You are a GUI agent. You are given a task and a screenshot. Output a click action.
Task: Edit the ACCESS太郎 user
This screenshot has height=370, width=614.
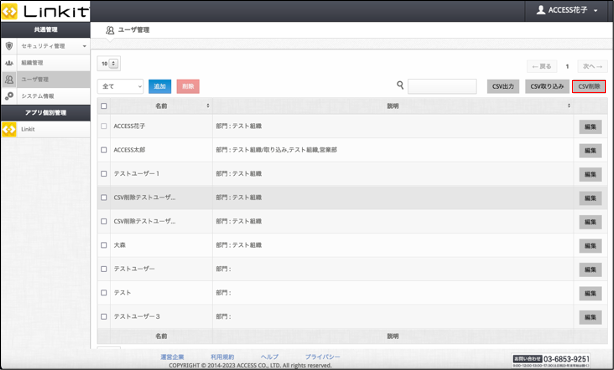590,151
